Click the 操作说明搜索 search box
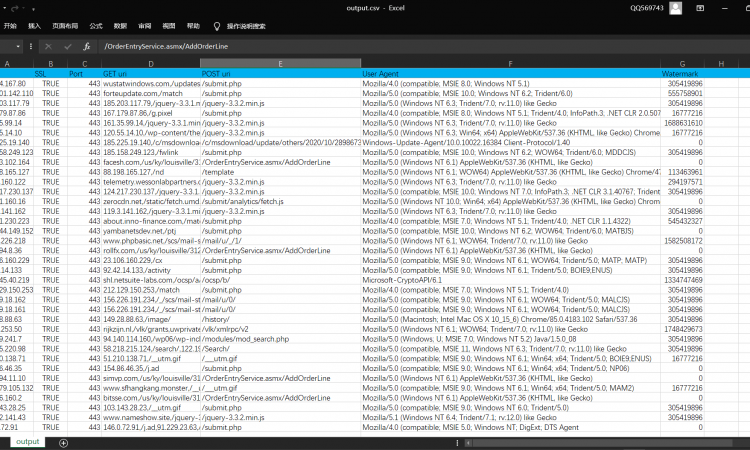The height and width of the screenshot is (450, 750). coord(246,26)
